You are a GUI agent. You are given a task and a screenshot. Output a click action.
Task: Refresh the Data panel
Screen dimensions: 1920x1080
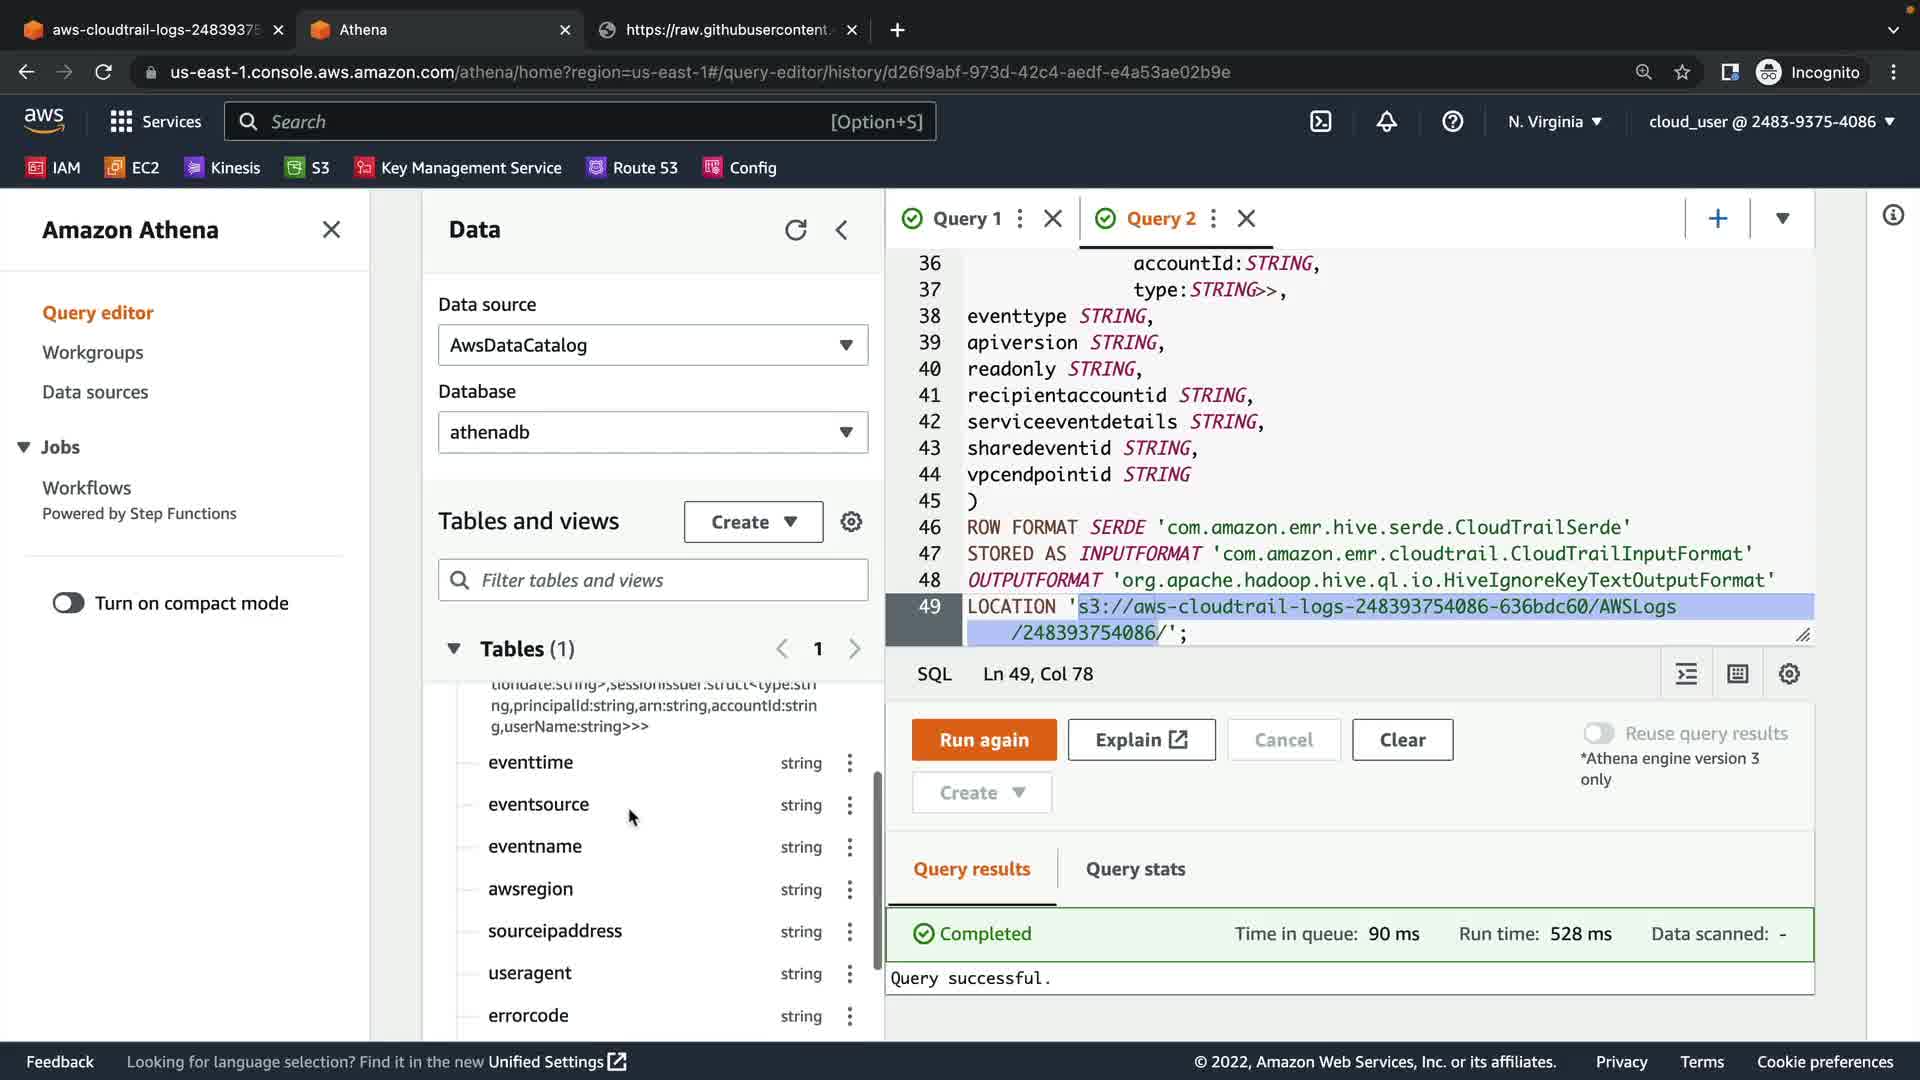tap(795, 230)
